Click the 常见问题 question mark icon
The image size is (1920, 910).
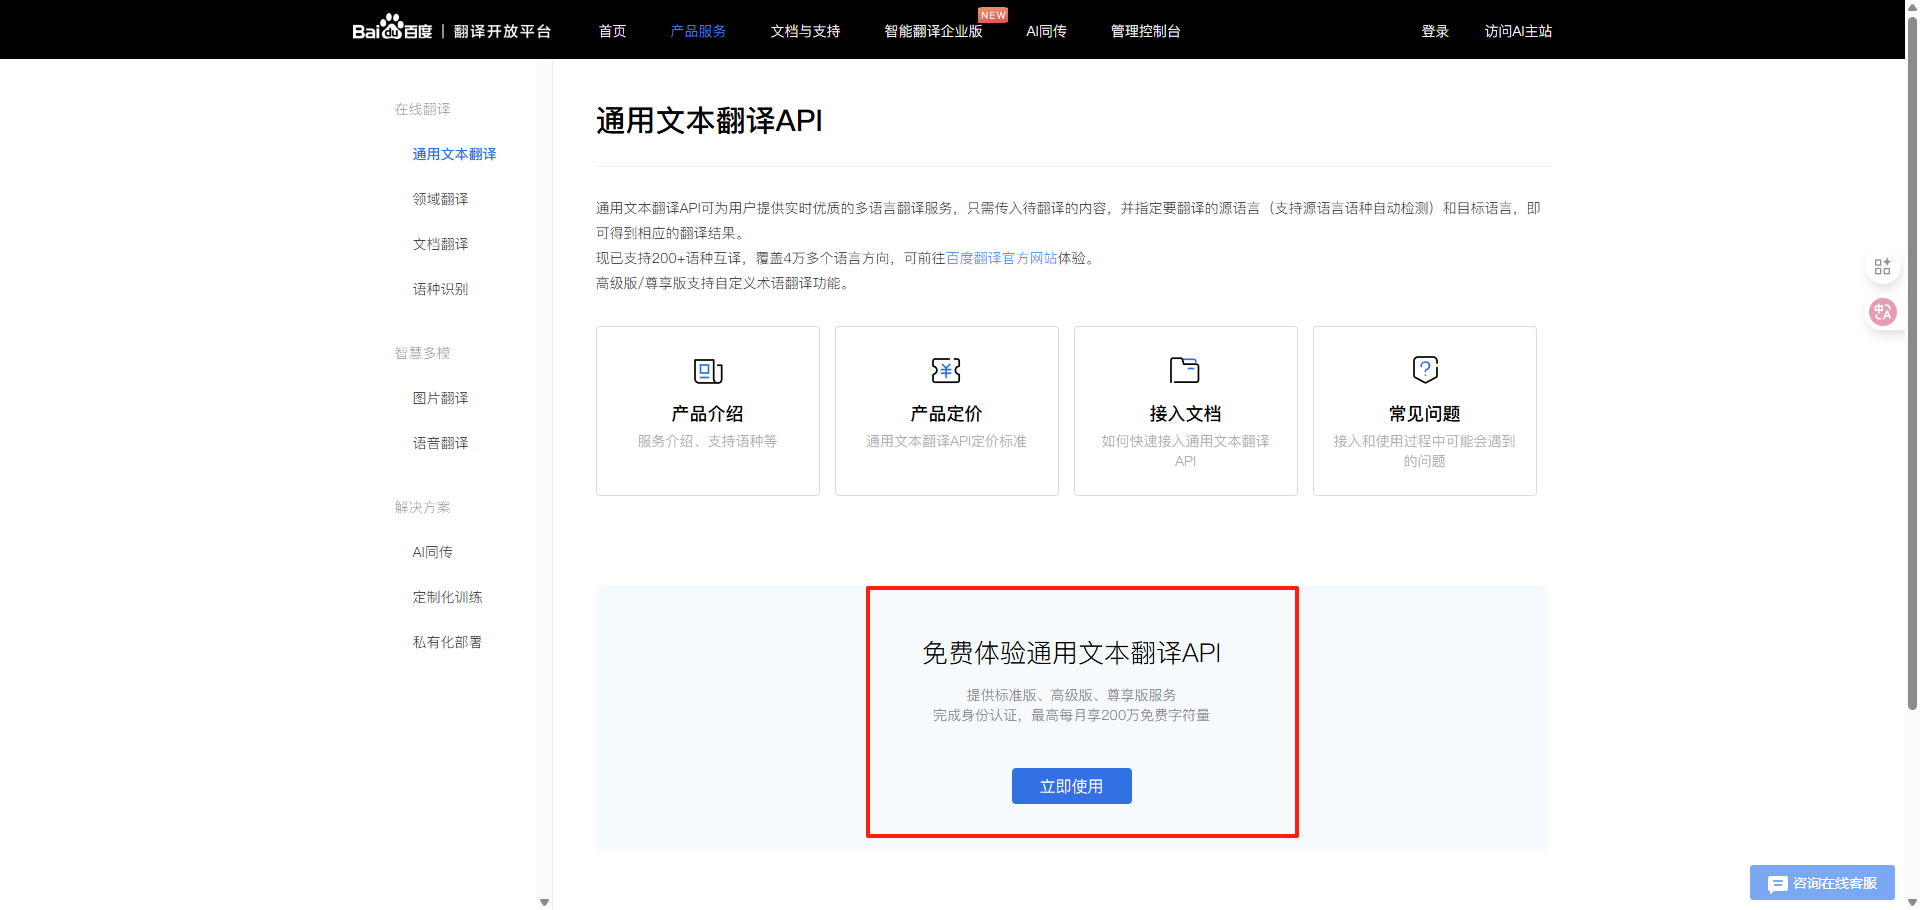1425,369
